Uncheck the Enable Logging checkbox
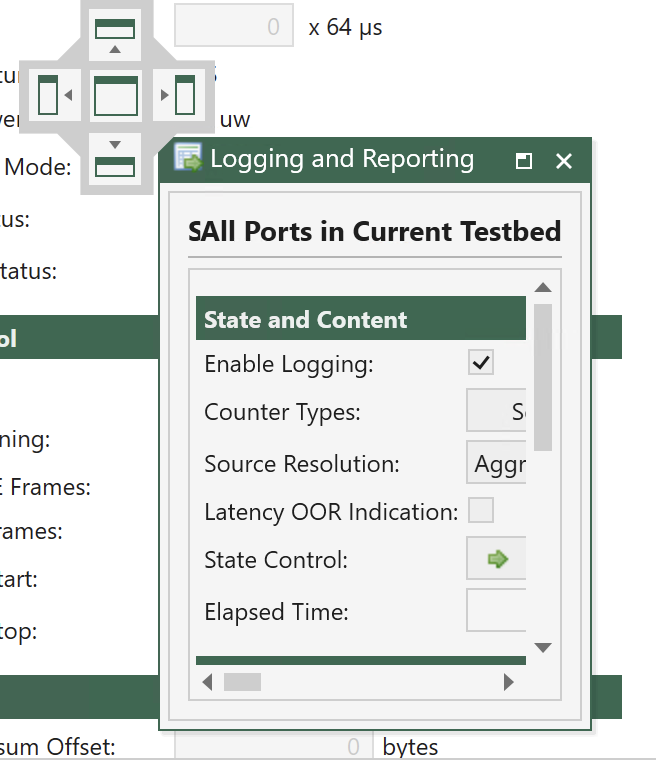Image resolution: width=656 pixels, height=765 pixels. tap(481, 362)
